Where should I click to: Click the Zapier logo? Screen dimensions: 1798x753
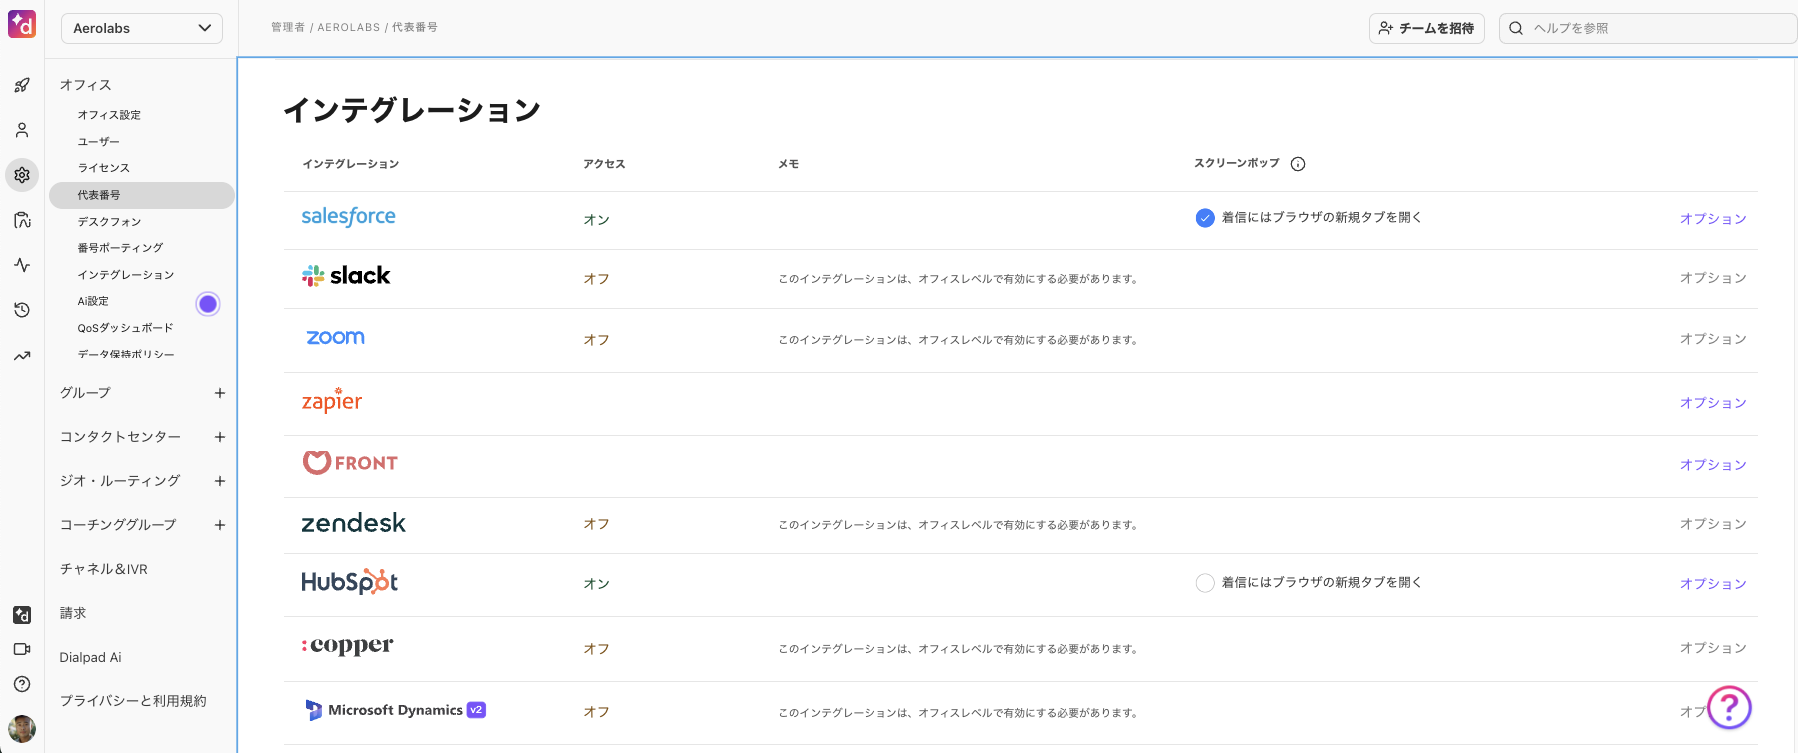tap(332, 400)
